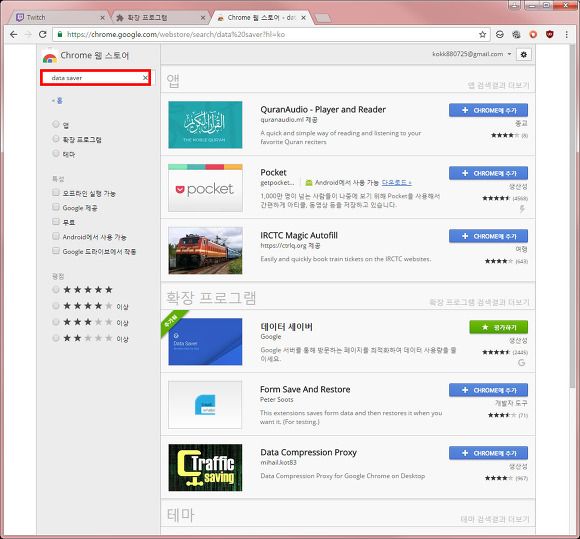Check the Android에서 사용 가능 checkbox

coord(55,236)
